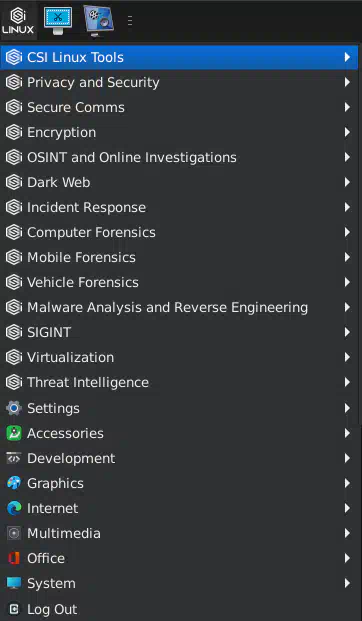Screen dimensions: 362x621
Task: Click the red Office suite icon
Action: click(x=14, y=558)
